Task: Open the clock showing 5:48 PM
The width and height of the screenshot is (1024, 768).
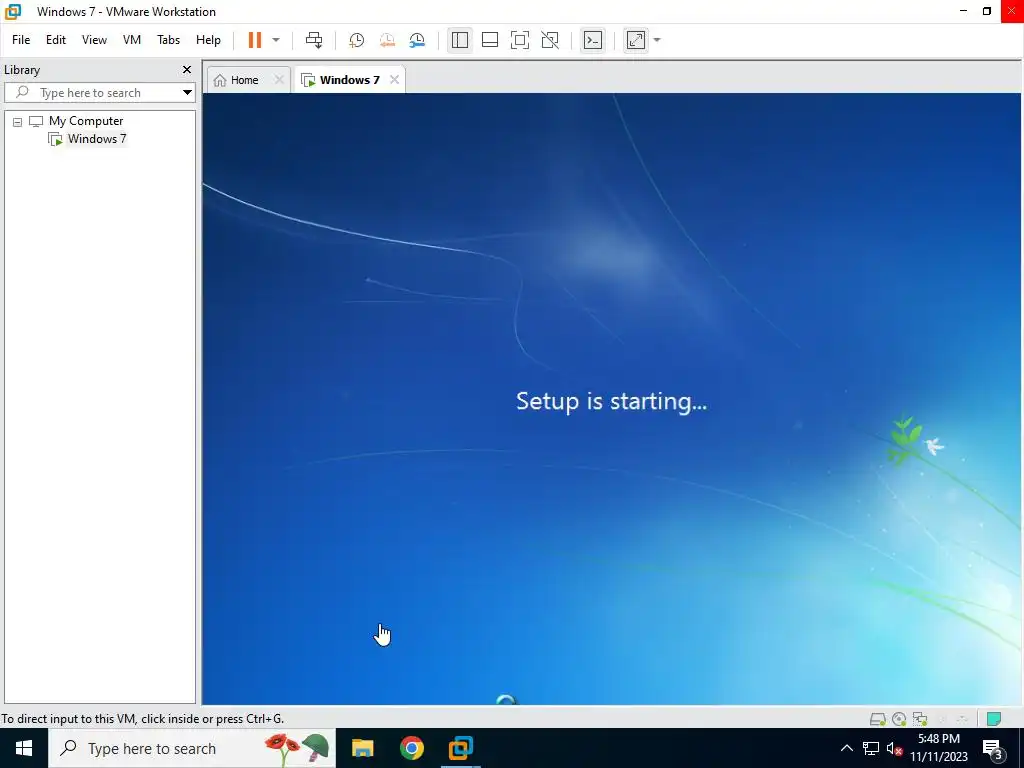Action: pyautogui.click(x=939, y=748)
